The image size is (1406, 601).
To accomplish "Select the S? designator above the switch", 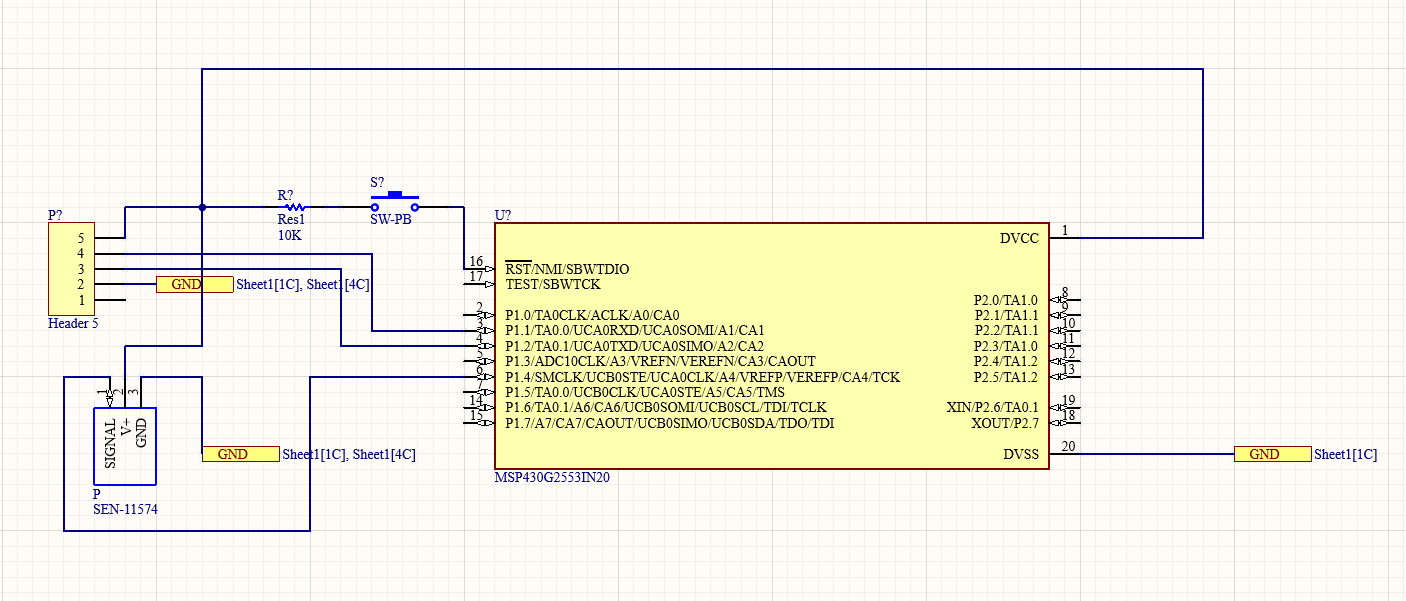I will point(377,183).
